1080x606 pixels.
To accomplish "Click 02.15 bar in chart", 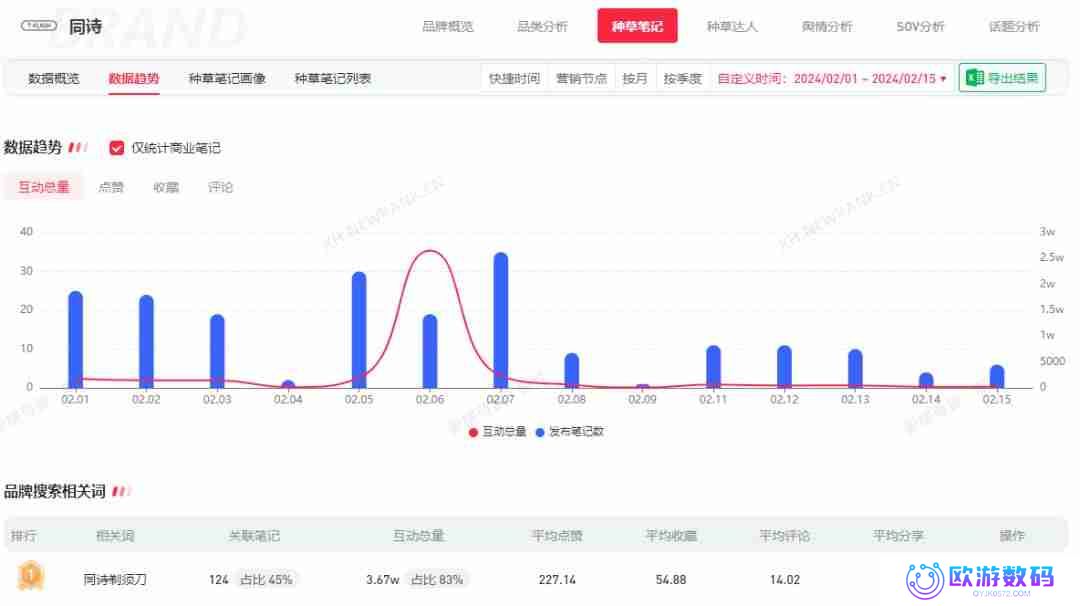I will click(x=997, y=376).
